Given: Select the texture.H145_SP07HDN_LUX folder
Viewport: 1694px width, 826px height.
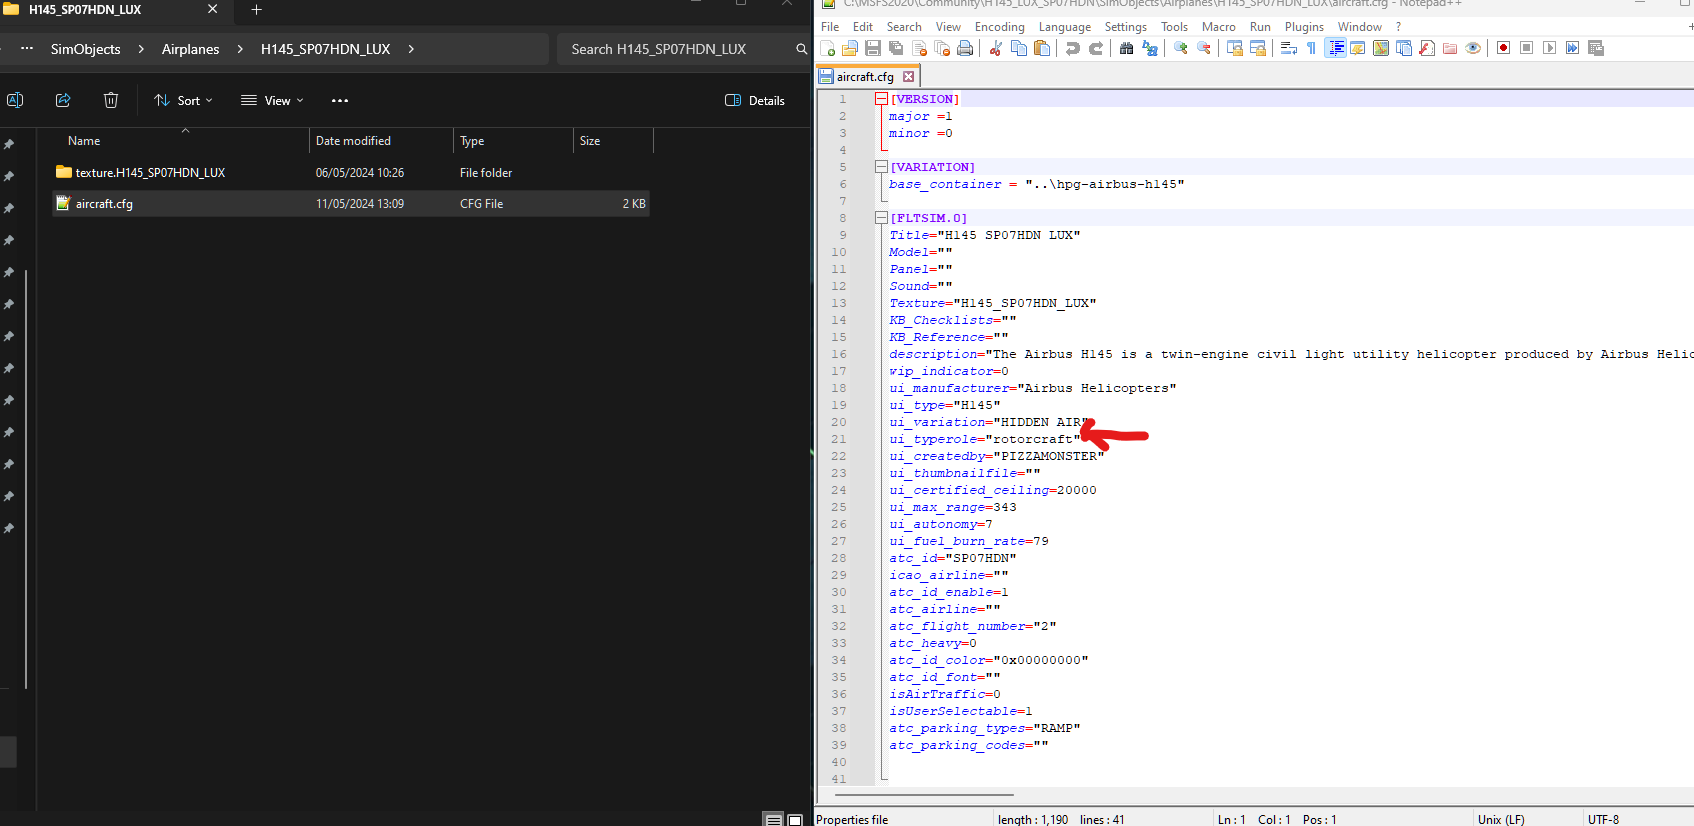Looking at the screenshot, I should pos(150,172).
